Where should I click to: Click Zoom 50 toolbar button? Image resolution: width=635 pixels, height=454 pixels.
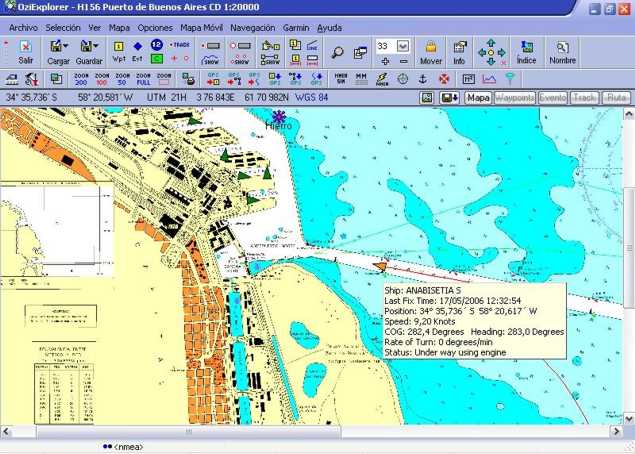click(123, 79)
